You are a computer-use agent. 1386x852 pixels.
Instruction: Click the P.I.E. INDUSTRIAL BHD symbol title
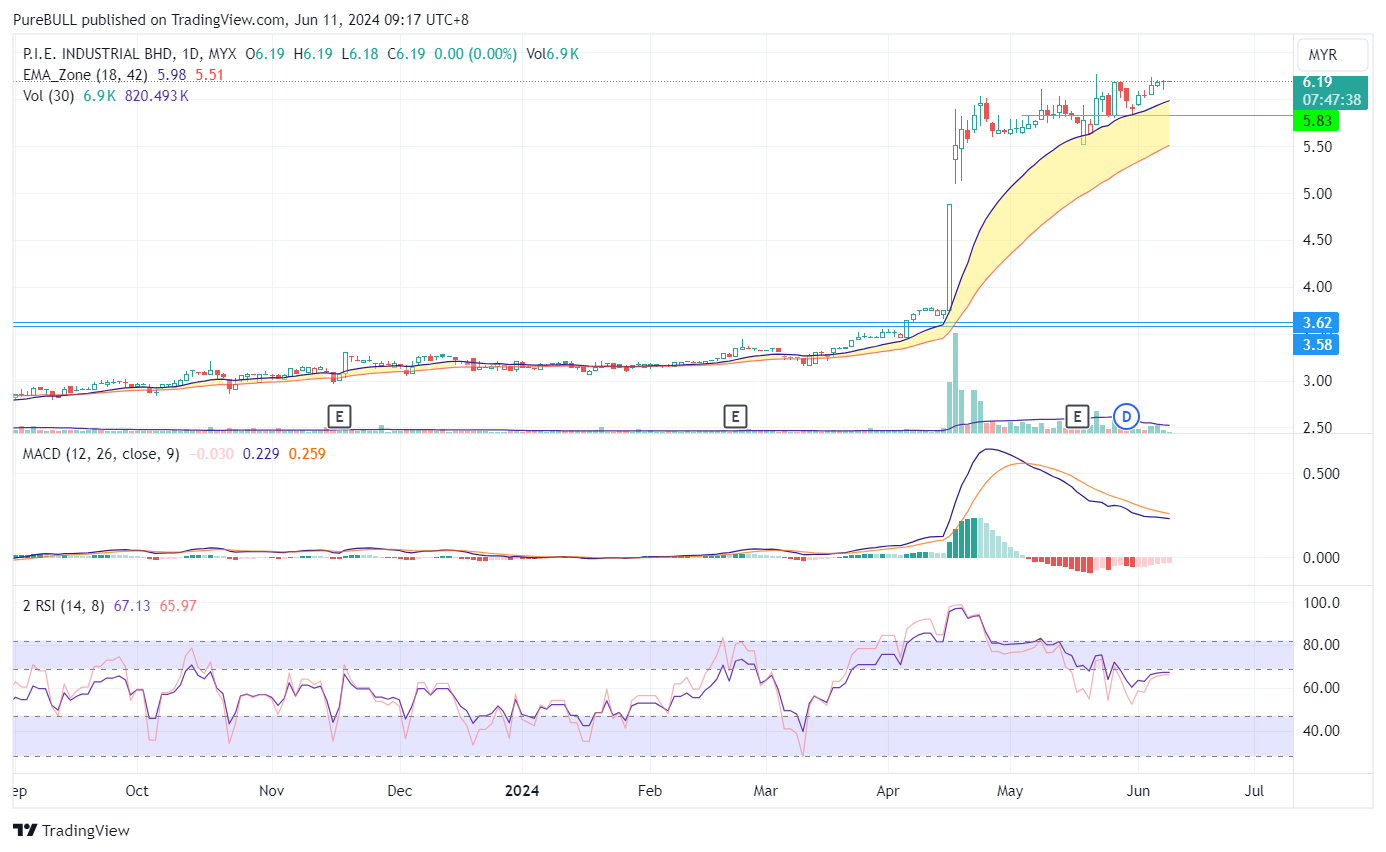[96, 54]
